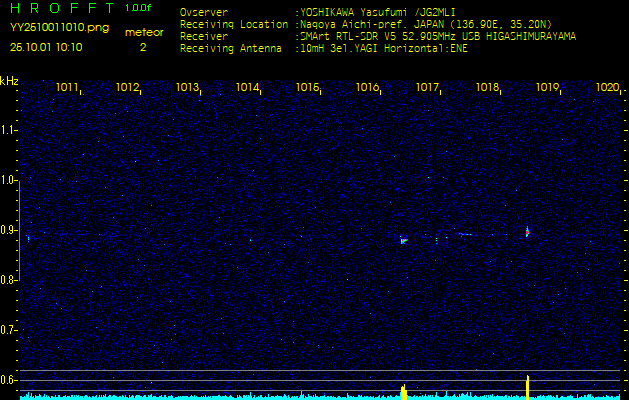Click the meteor count label
The height and width of the screenshot is (400, 629).
coord(143,32)
